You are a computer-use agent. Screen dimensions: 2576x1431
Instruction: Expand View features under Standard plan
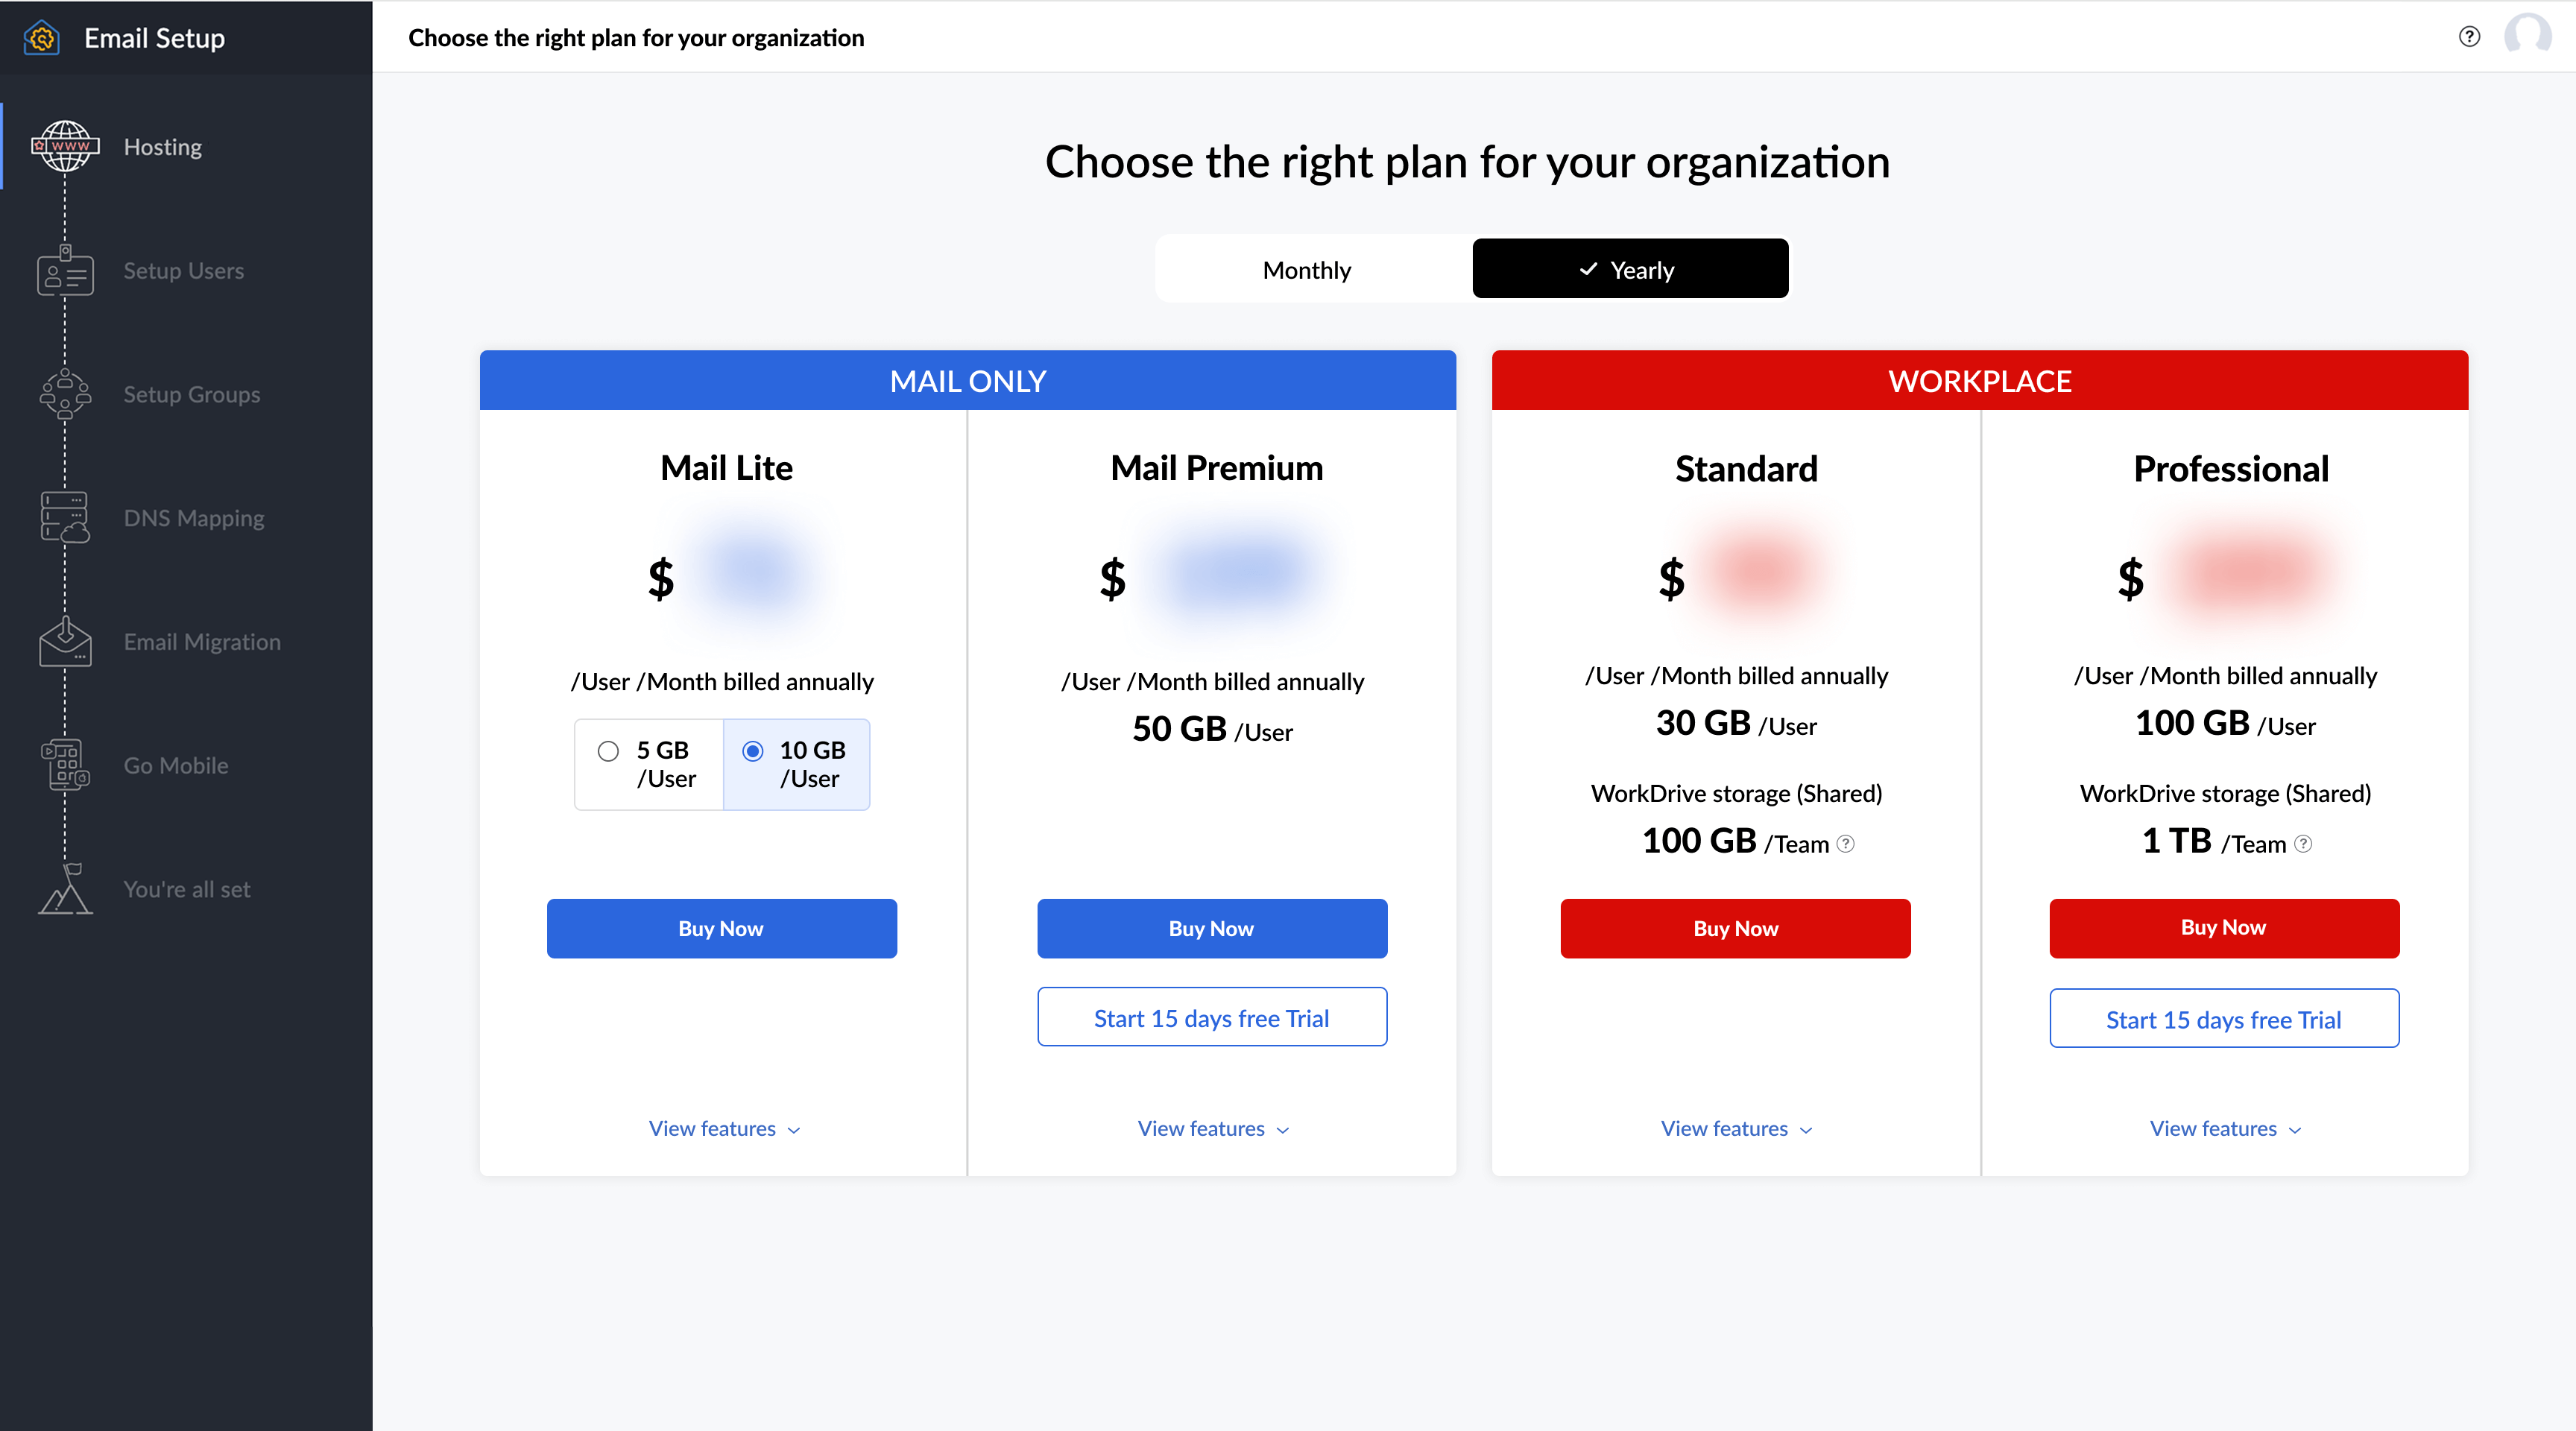[1734, 1128]
